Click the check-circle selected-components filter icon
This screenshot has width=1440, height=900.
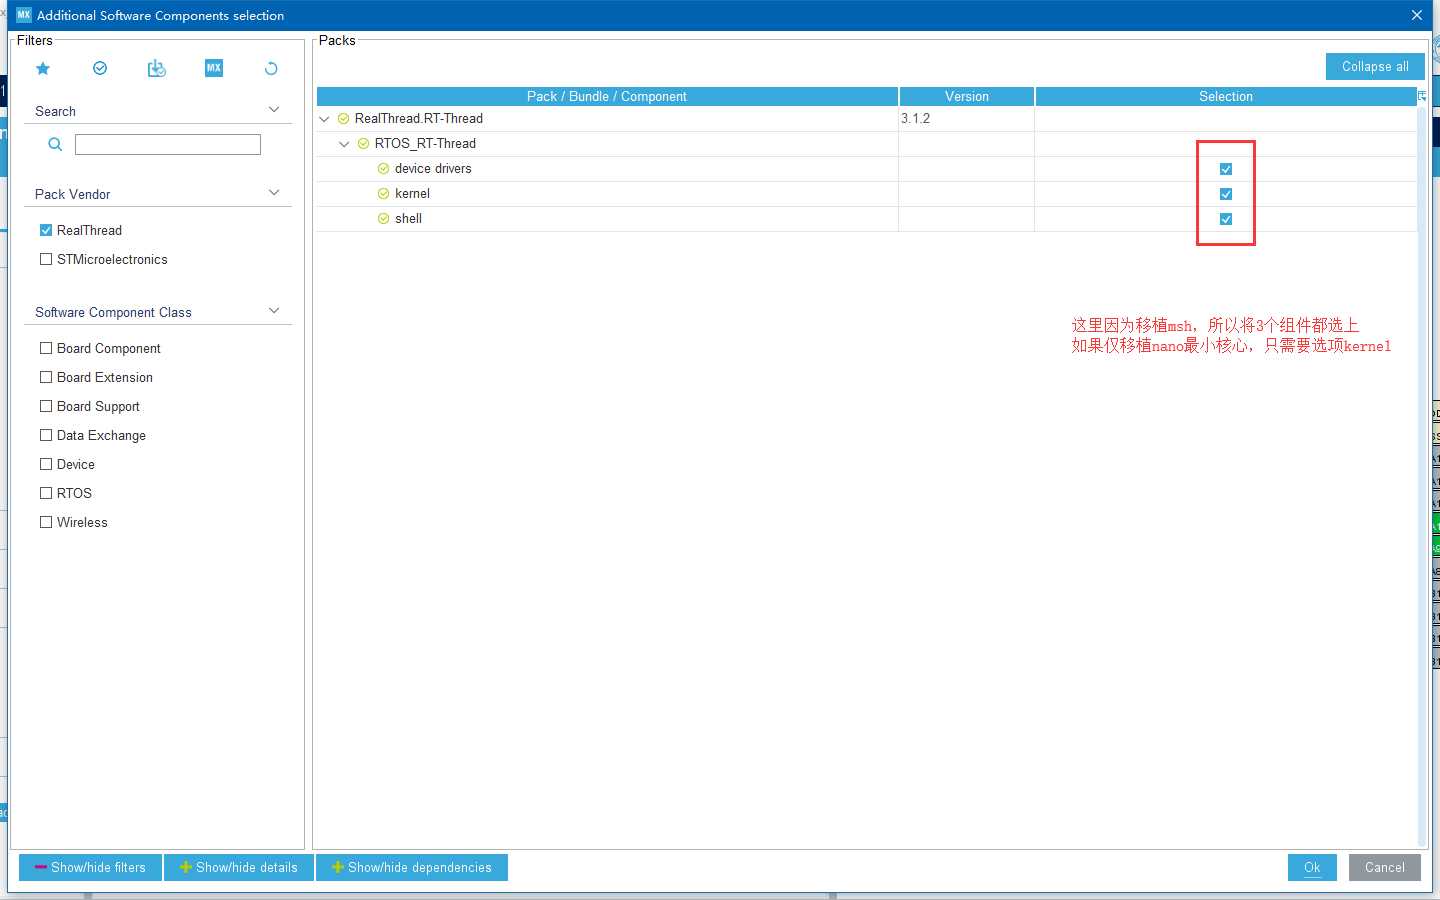(x=100, y=68)
